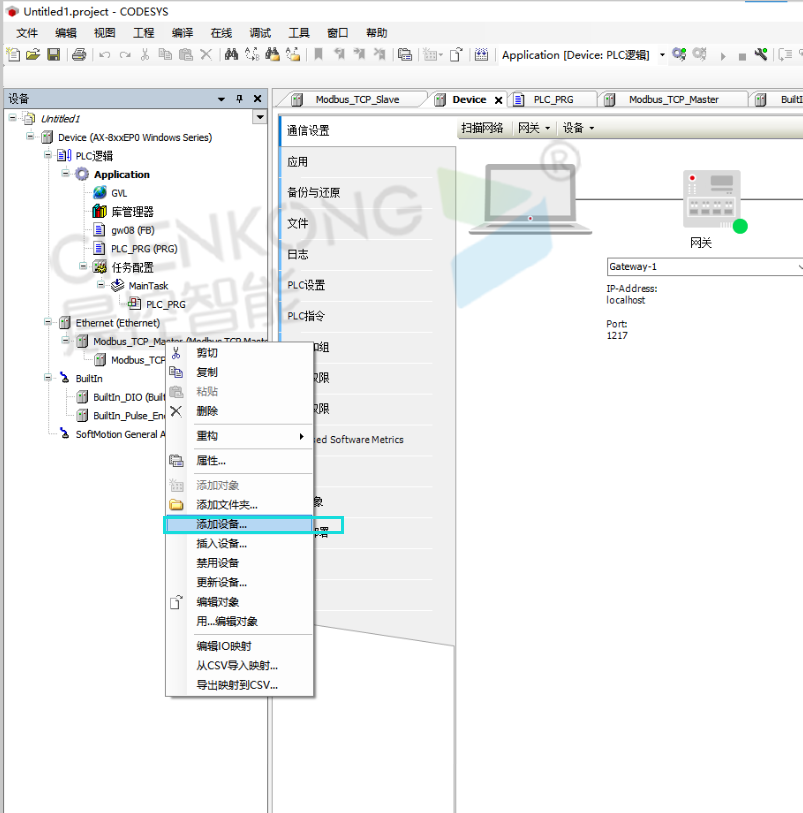803x813 pixels.
Task: Click the Open file folder toolbar icon
Action: 33,55
